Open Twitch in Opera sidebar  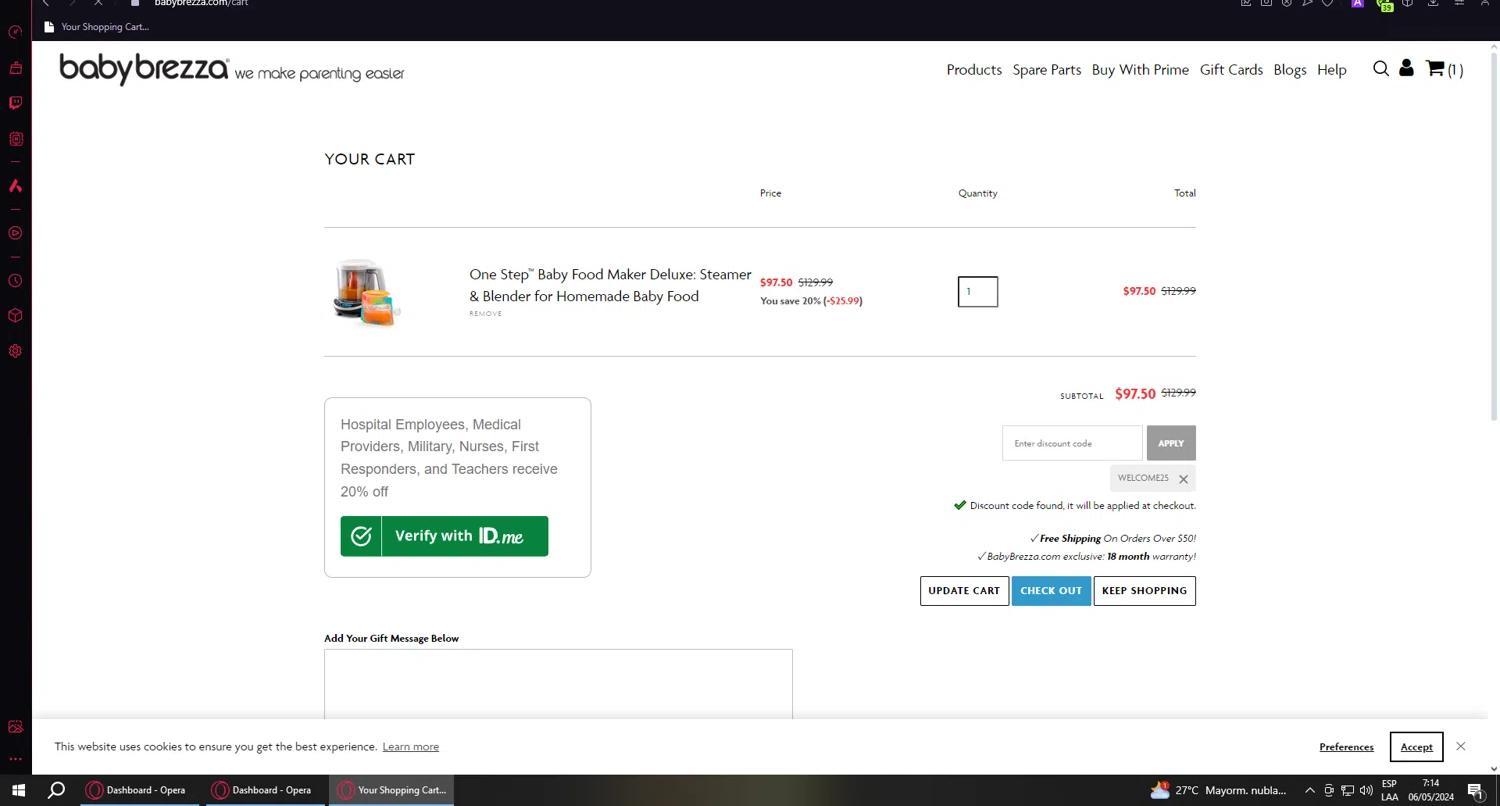pyautogui.click(x=15, y=102)
